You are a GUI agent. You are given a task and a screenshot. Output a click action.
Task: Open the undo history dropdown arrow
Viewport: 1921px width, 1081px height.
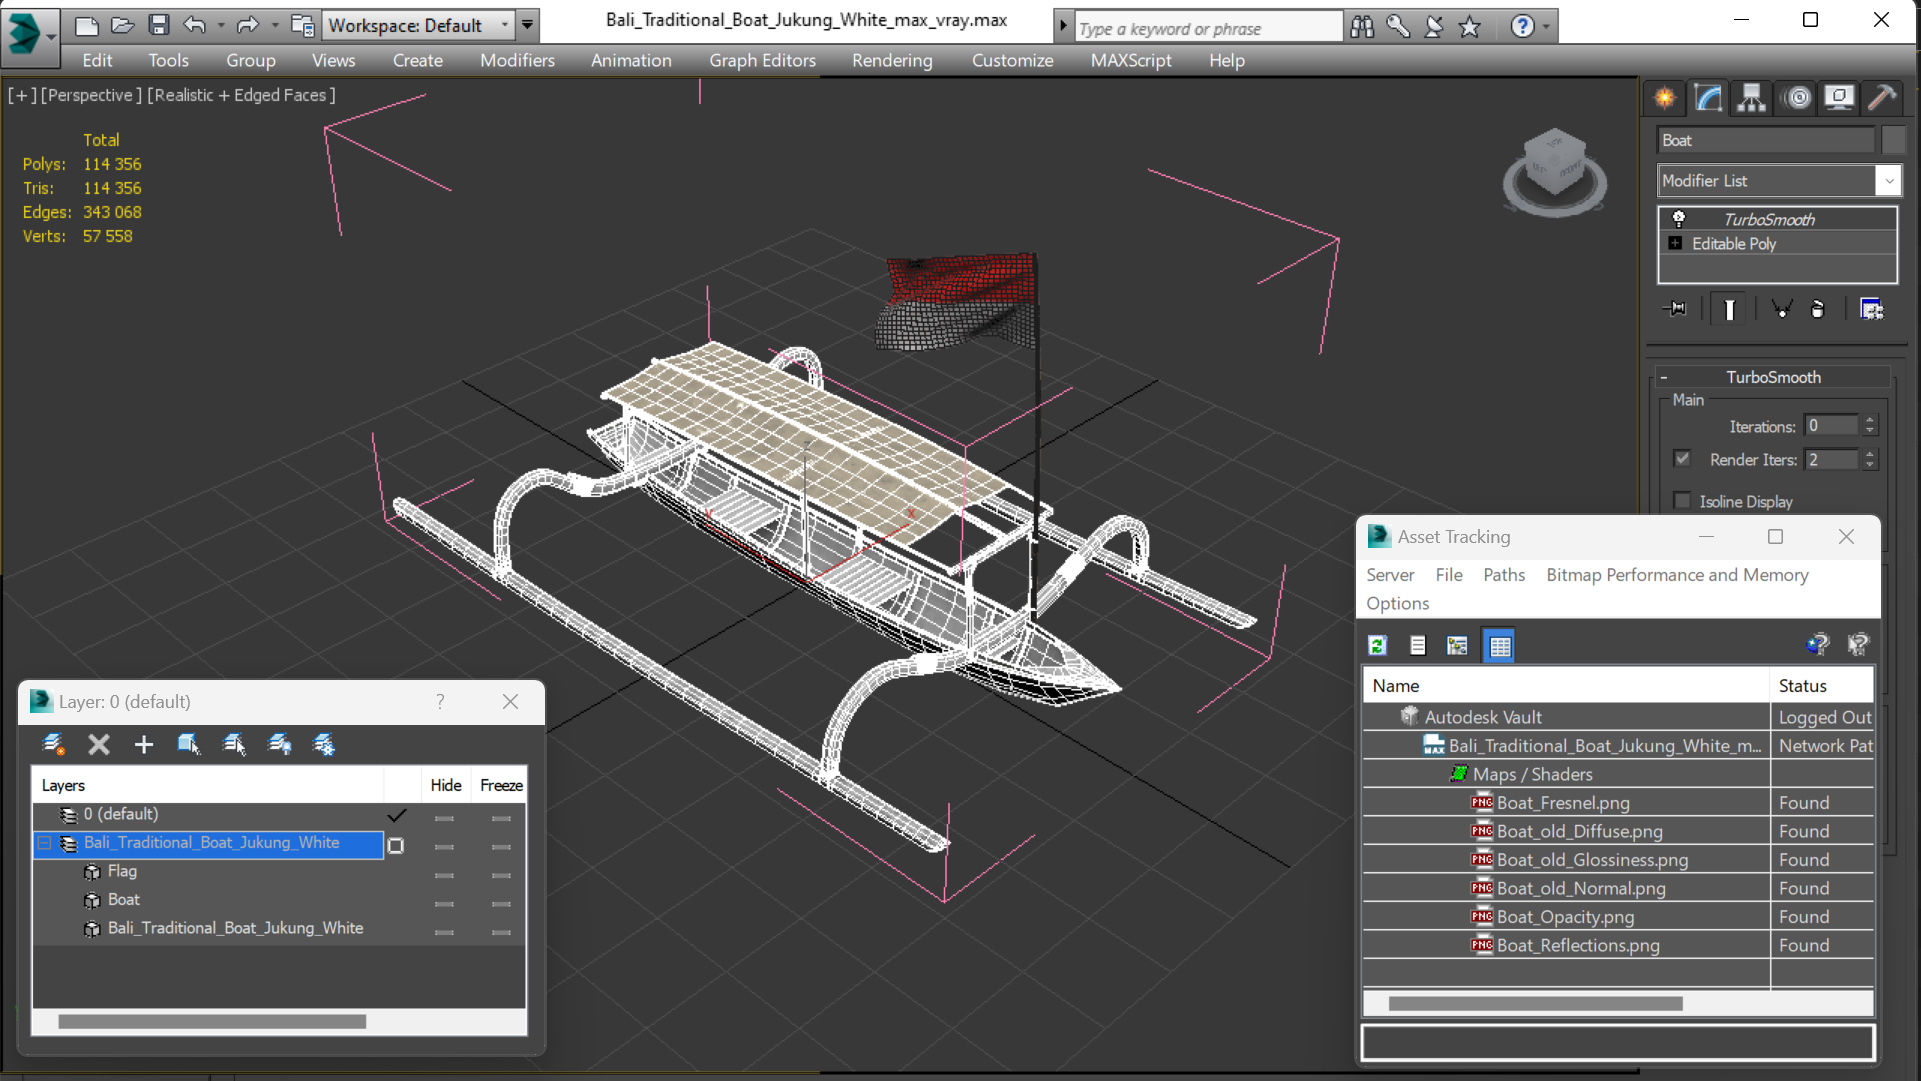[x=221, y=25]
